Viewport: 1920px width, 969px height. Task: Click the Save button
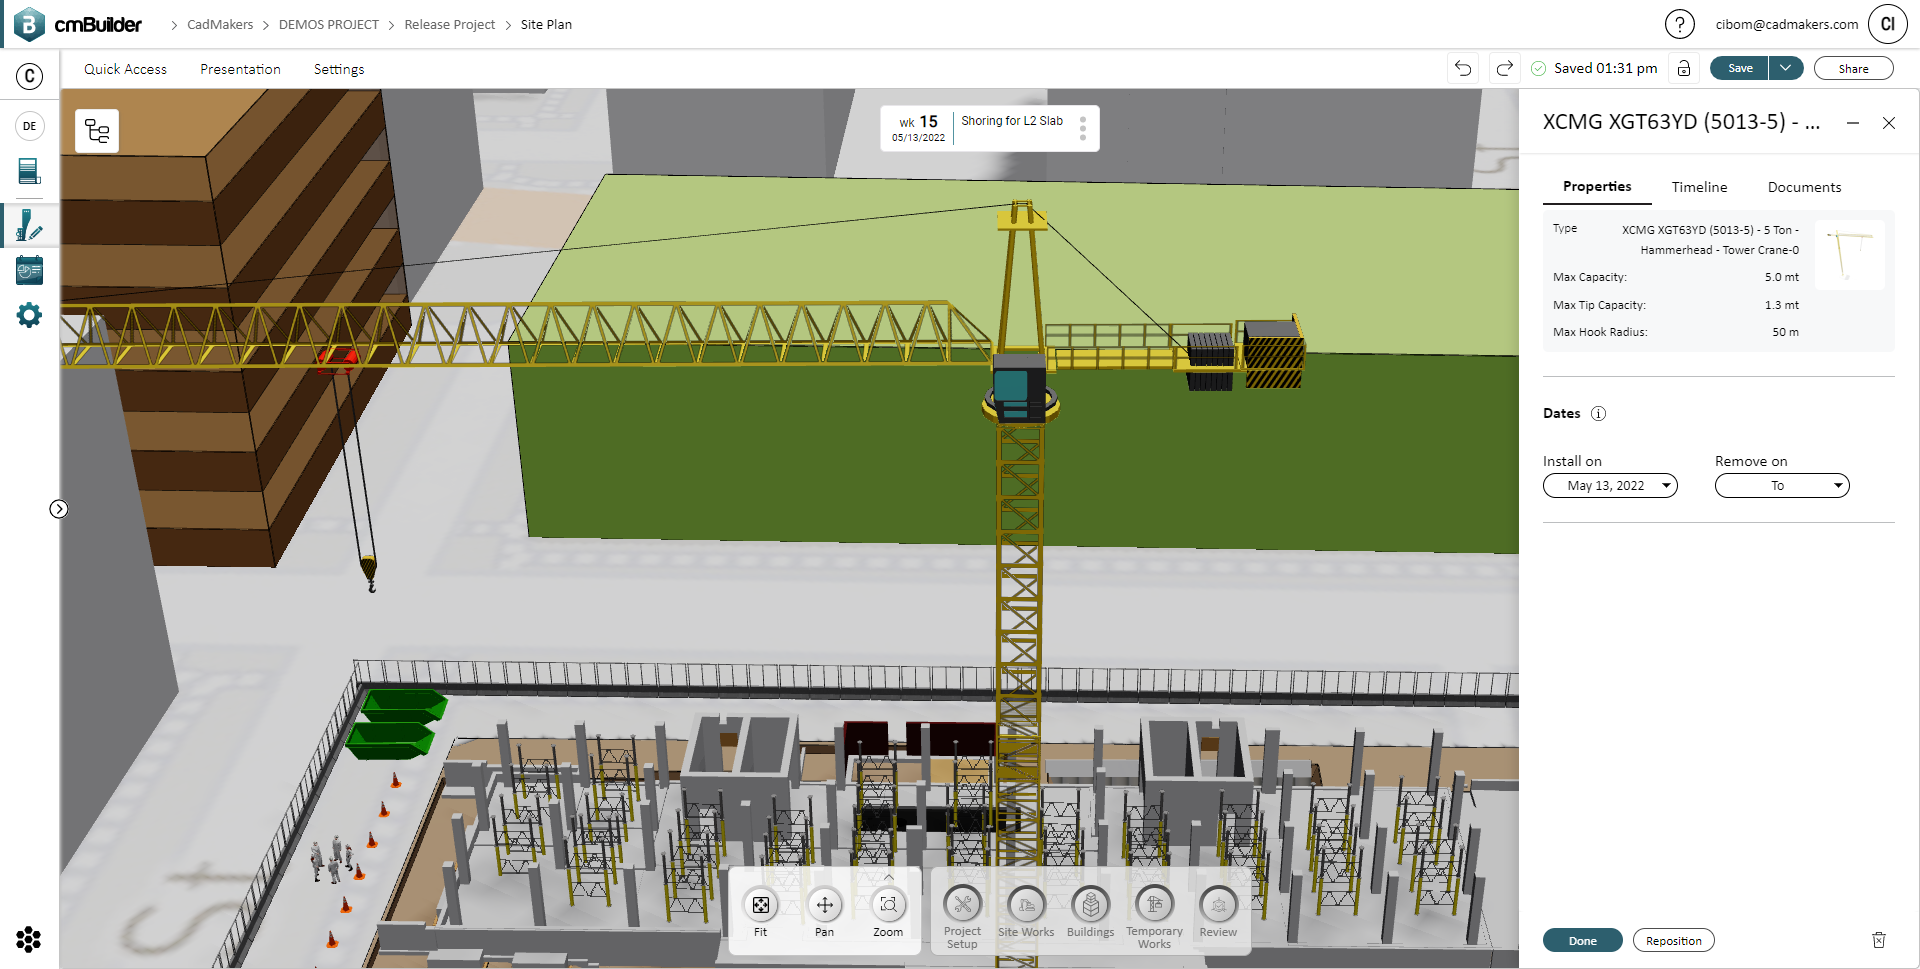(x=1740, y=68)
